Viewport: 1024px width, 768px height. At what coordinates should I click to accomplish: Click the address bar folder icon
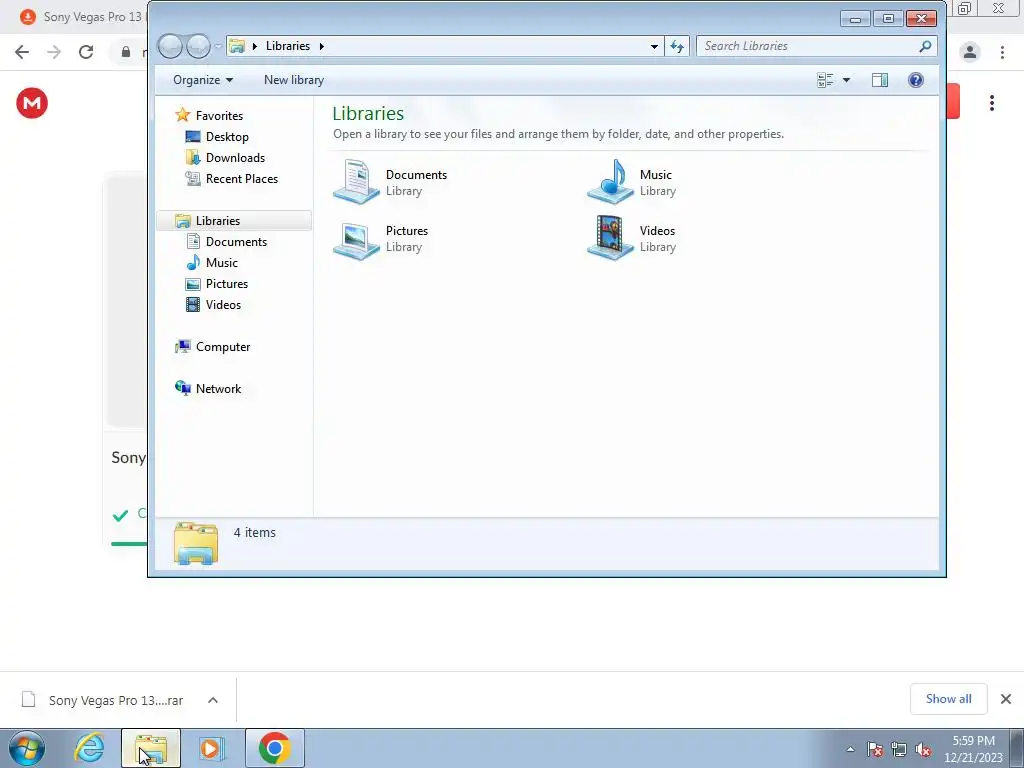pos(236,46)
